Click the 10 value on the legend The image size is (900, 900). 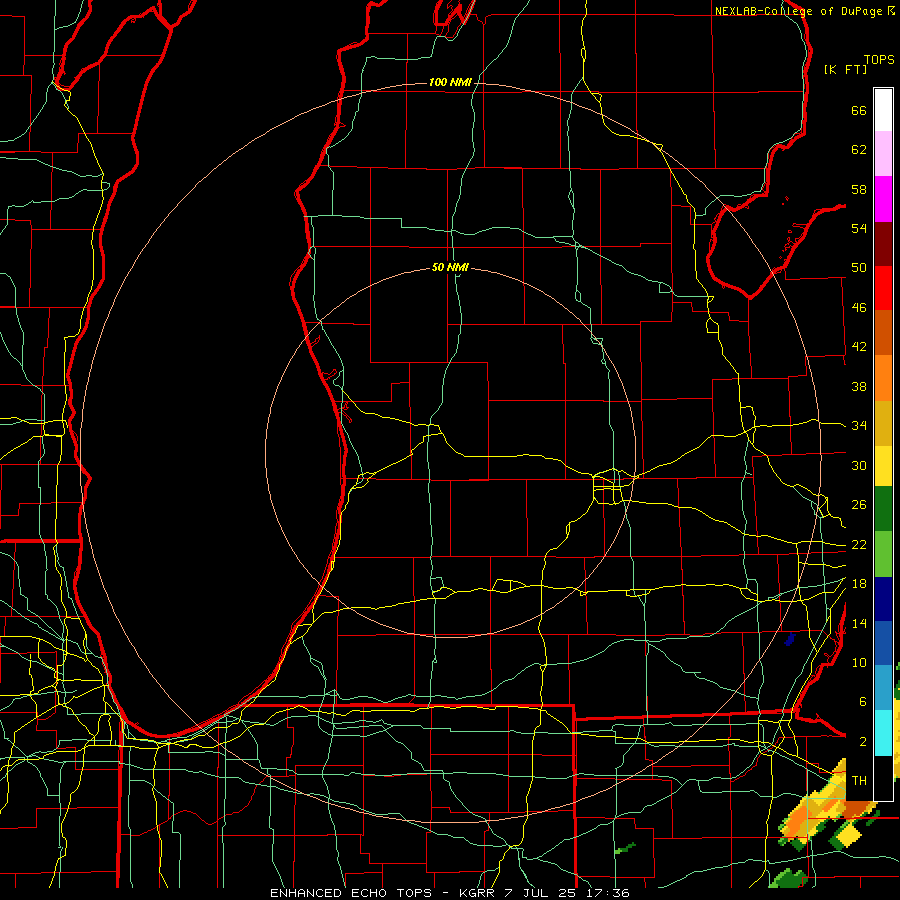tap(859, 663)
